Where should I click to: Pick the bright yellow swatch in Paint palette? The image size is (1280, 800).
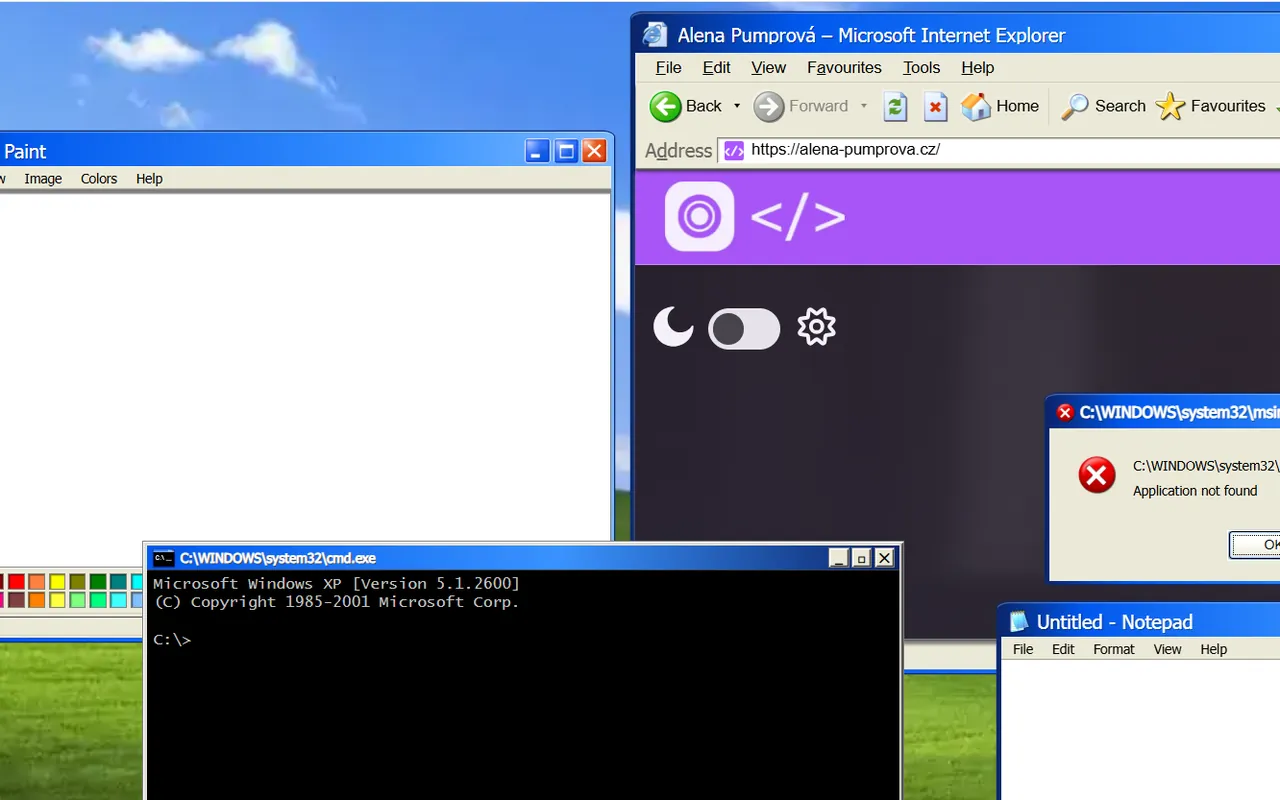pyautogui.click(x=57, y=582)
